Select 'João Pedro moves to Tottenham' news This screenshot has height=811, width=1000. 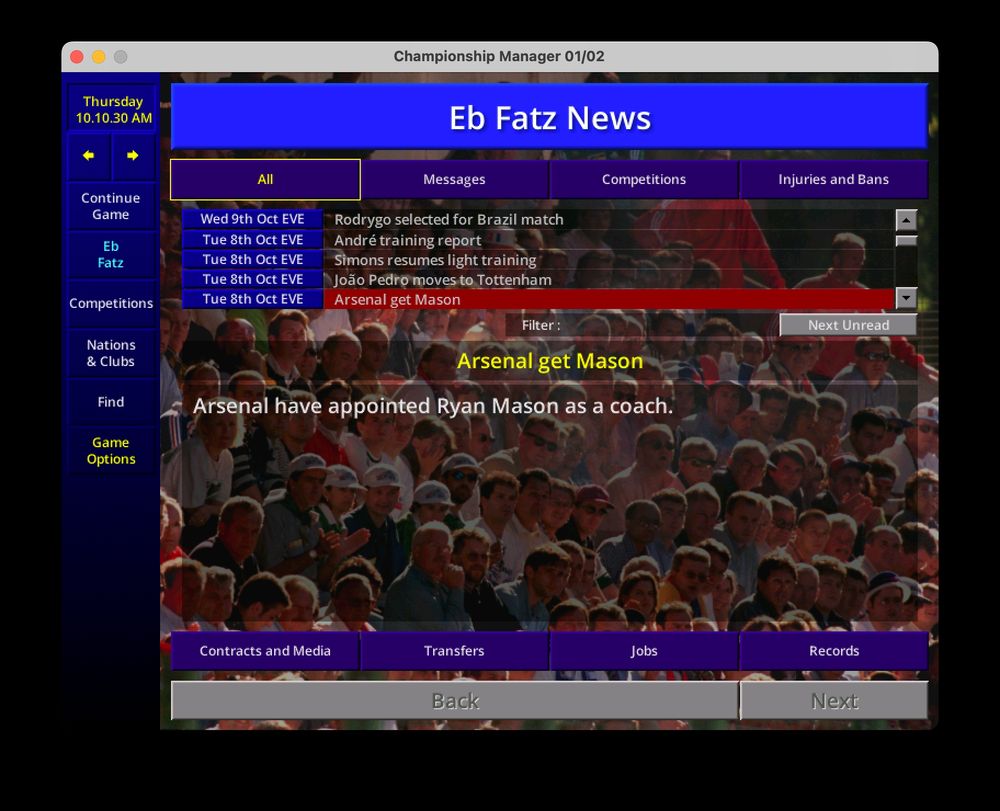608,279
